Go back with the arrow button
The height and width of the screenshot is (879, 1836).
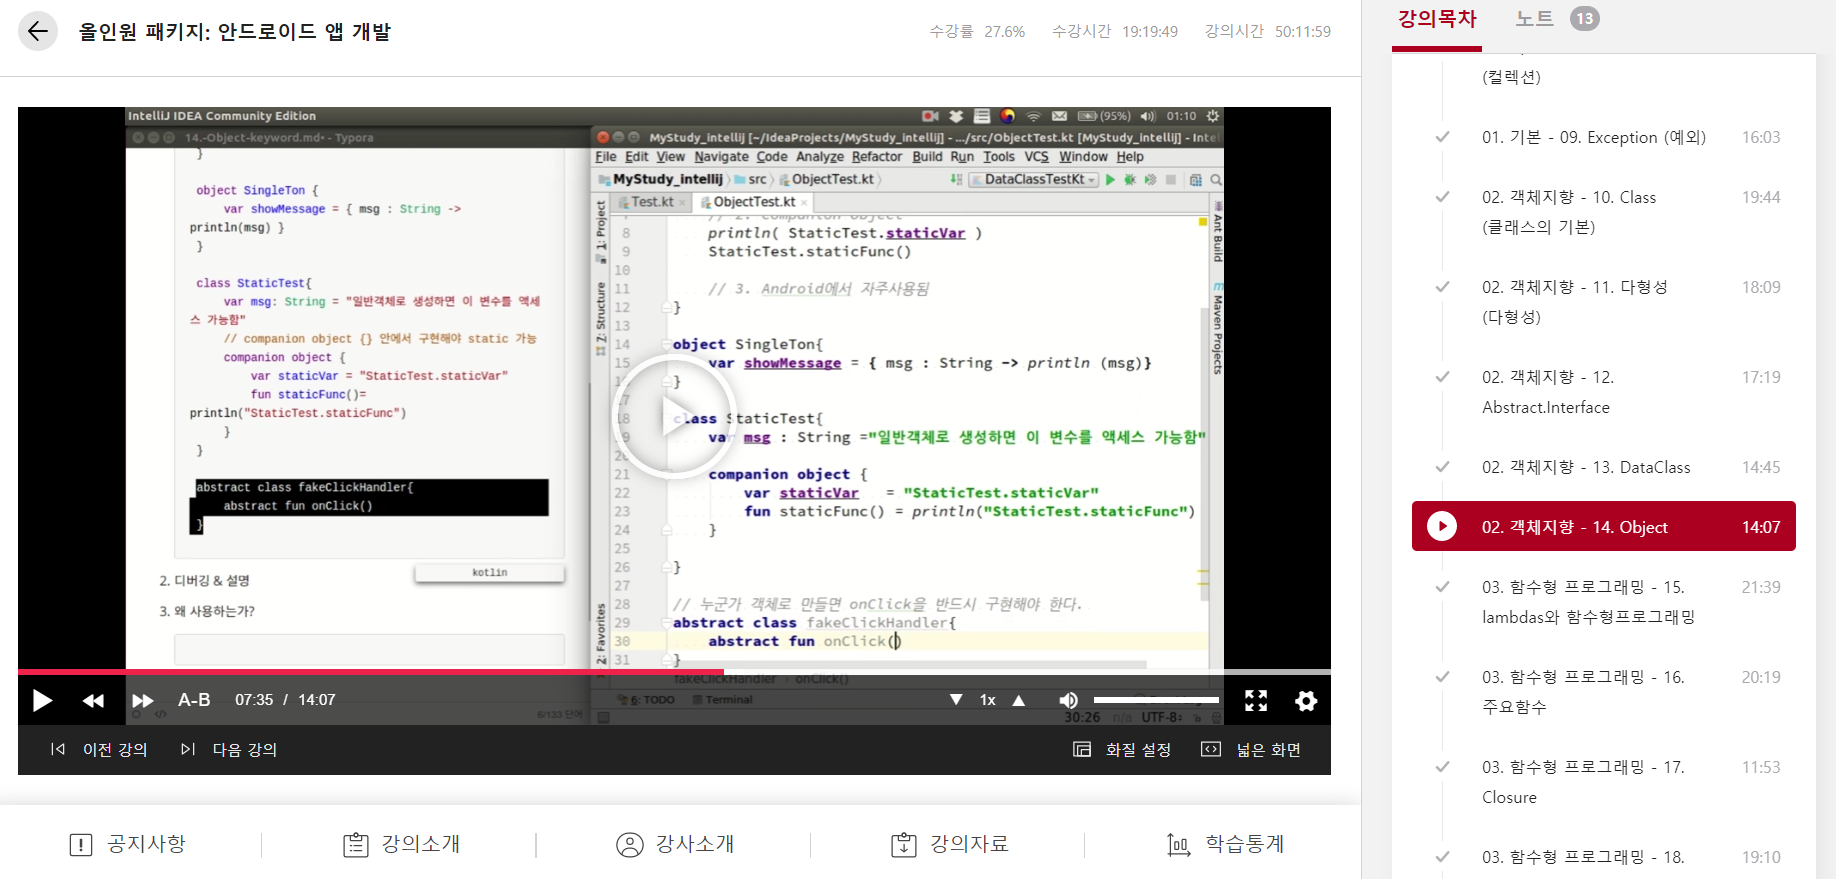click(x=38, y=31)
